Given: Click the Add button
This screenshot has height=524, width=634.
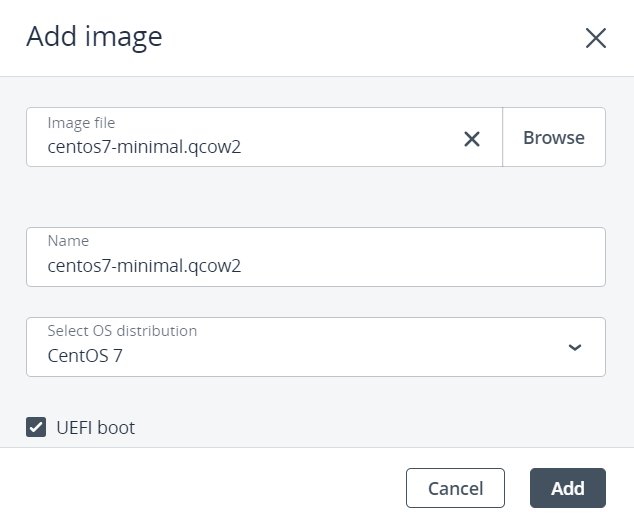Looking at the screenshot, I should (x=567, y=488).
